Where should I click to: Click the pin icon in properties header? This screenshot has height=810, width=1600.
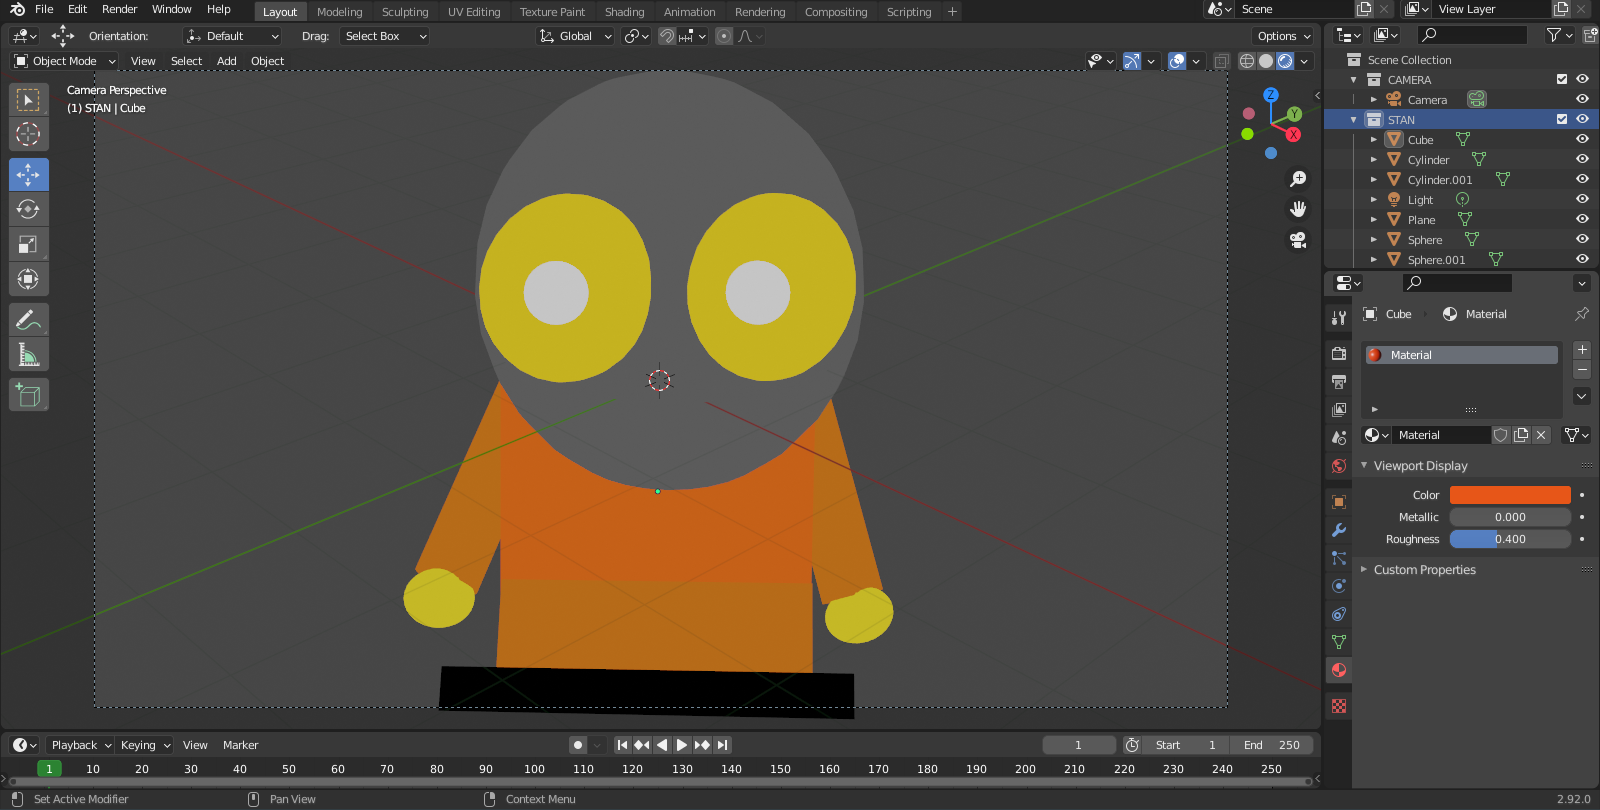[1582, 314]
